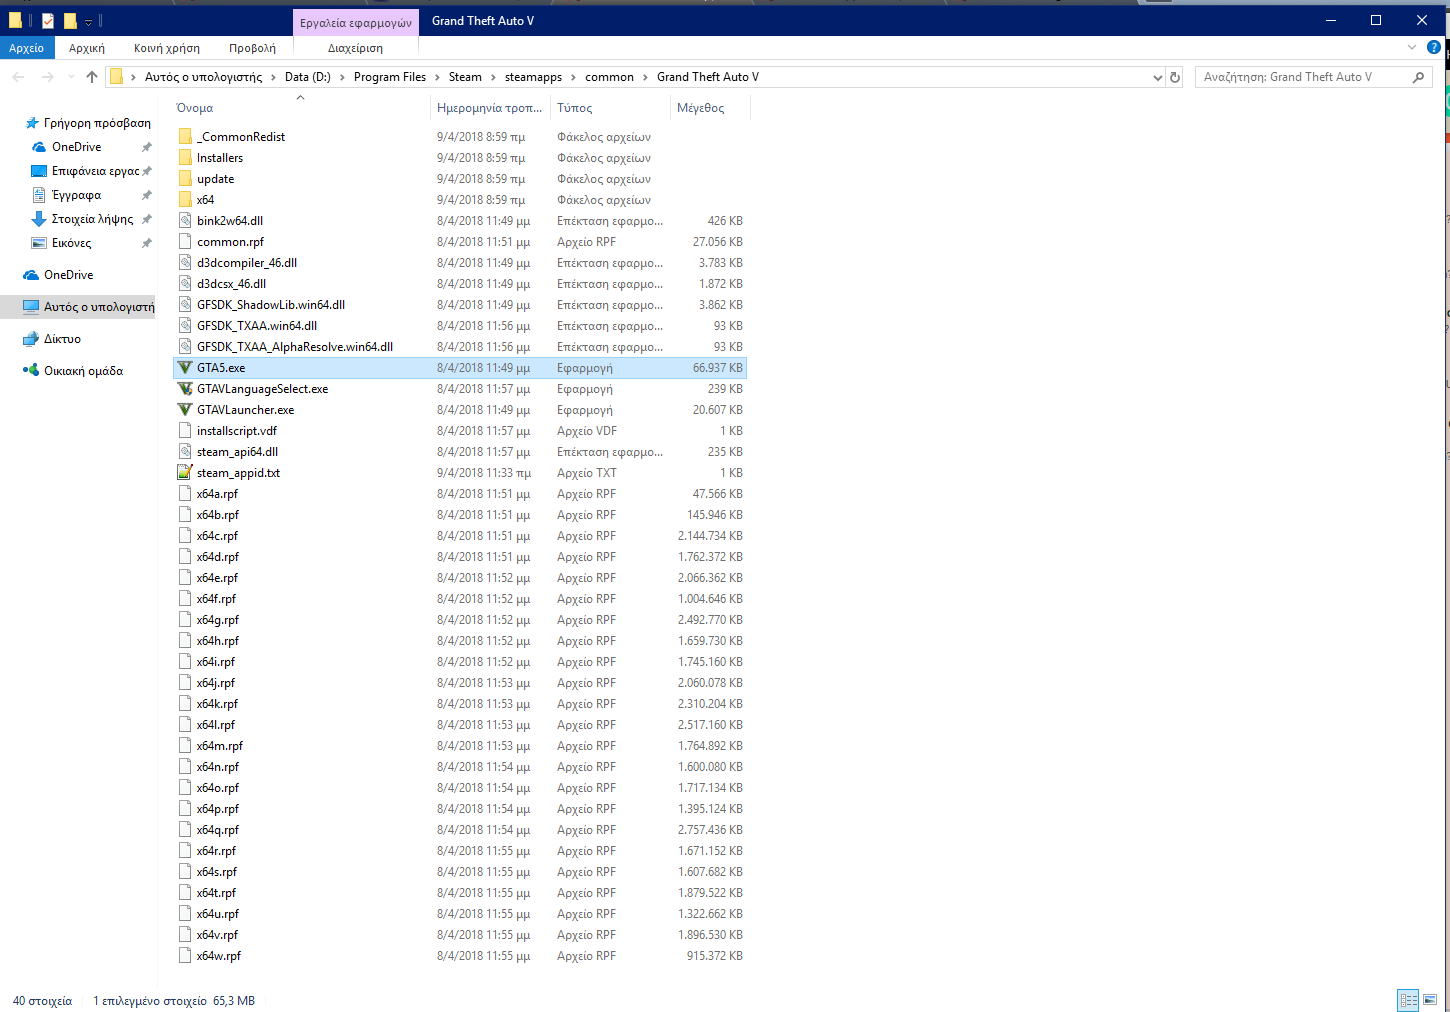Click the GTA5.exe application icon
The width and height of the screenshot is (1450, 1012).
185,368
